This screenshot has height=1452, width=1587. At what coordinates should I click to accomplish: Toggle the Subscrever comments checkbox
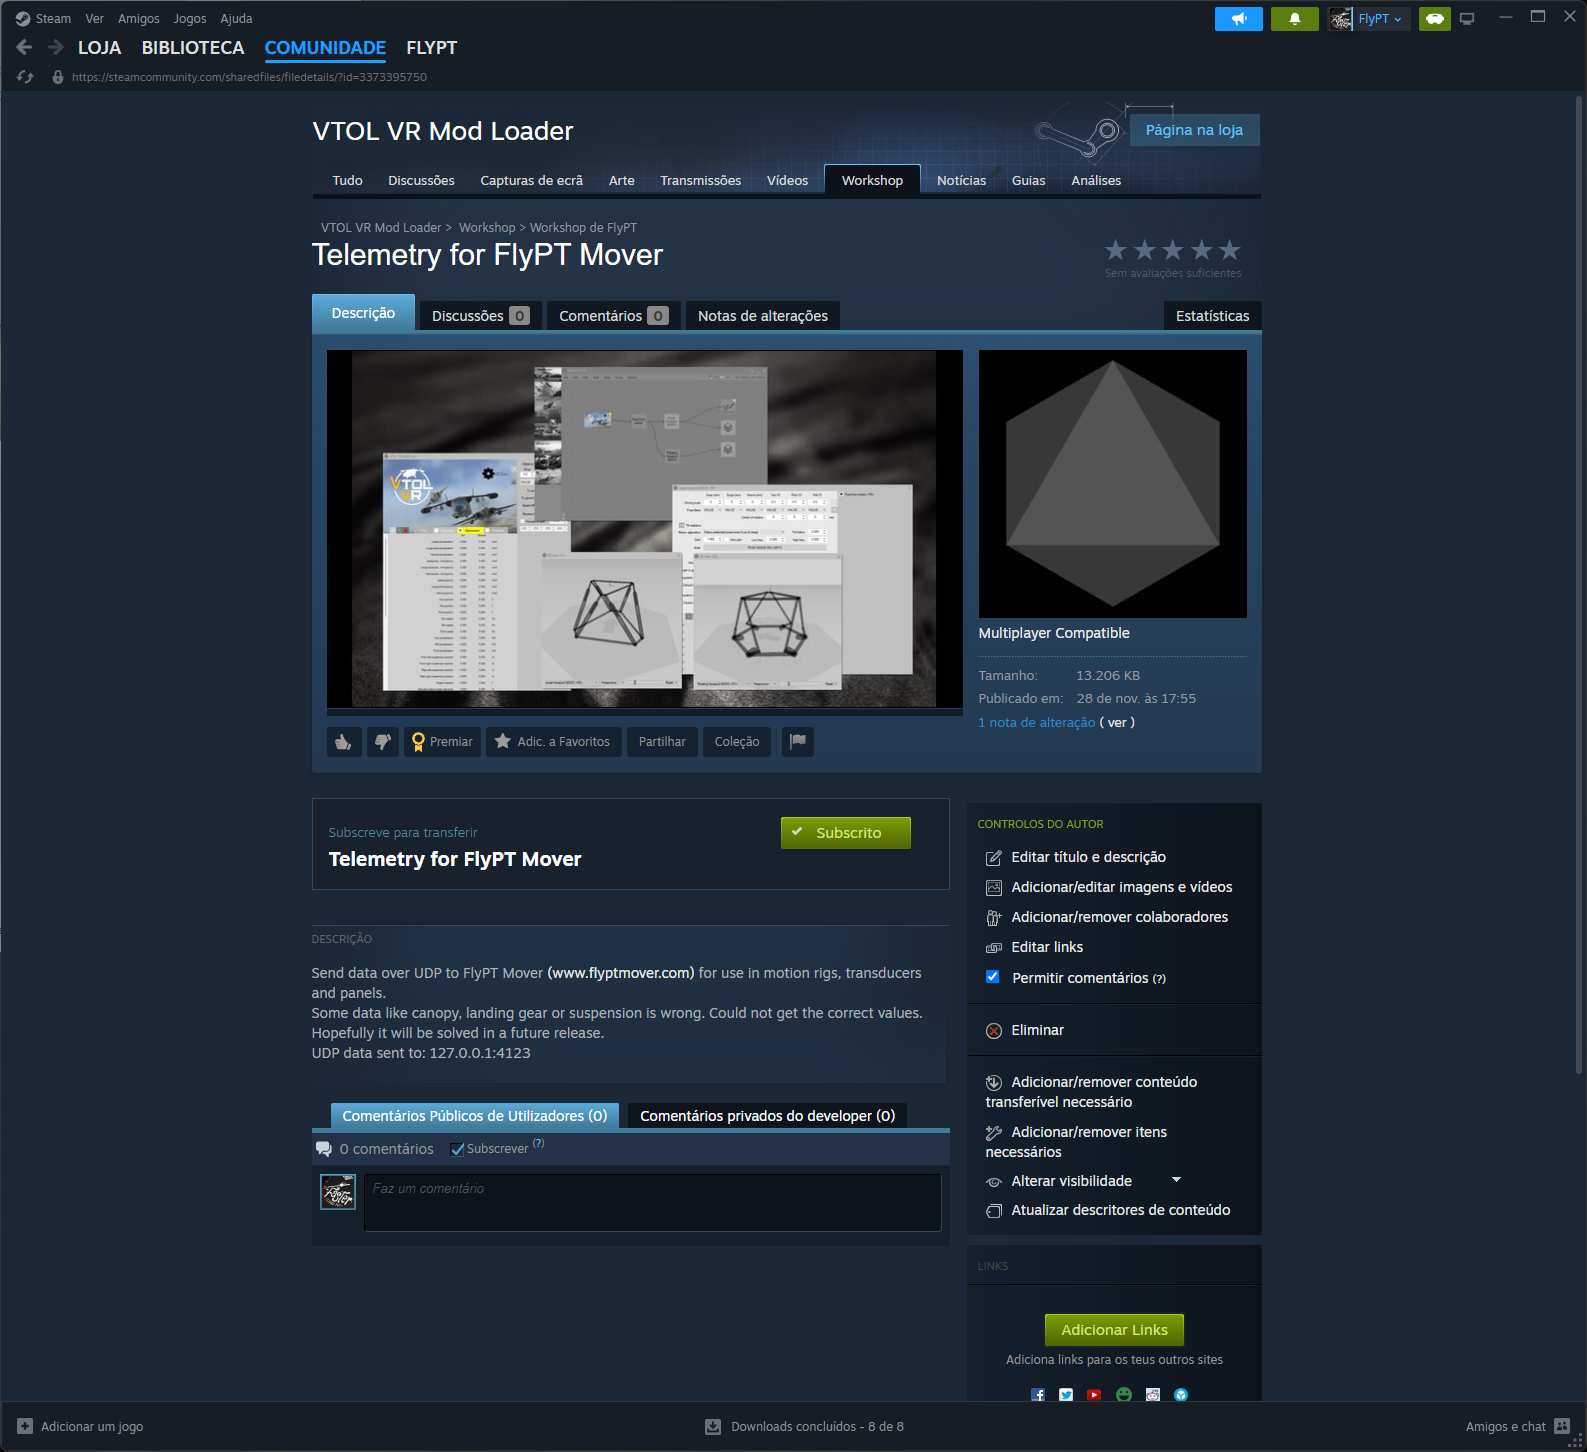click(457, 1149)
